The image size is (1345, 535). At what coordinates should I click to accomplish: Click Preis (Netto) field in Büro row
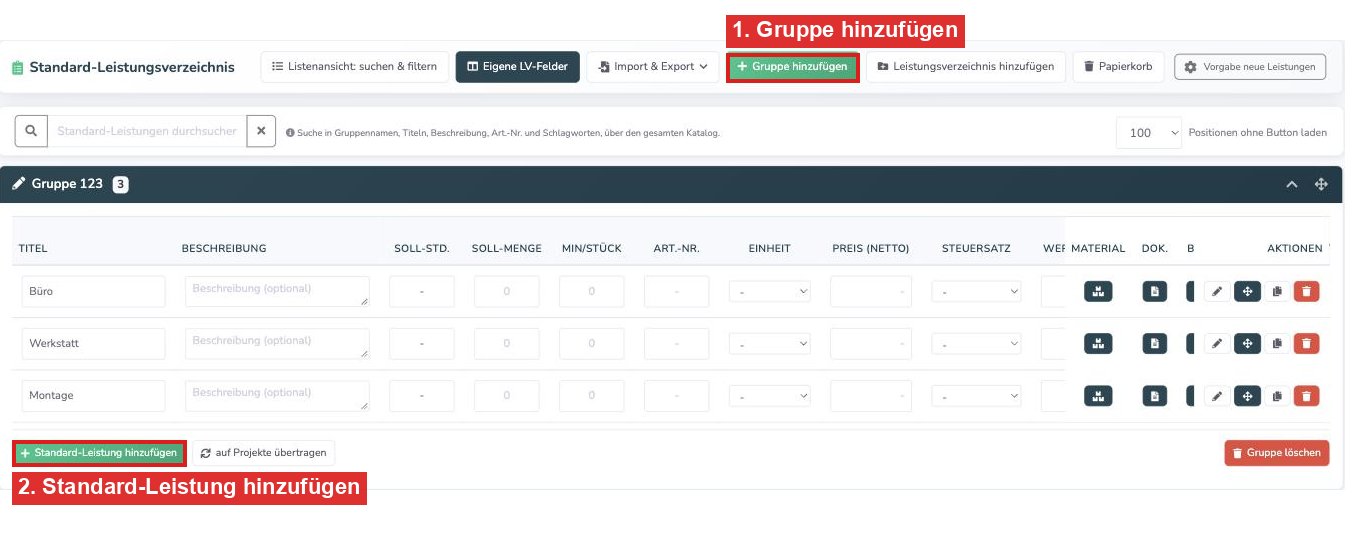tap(871, 291)
